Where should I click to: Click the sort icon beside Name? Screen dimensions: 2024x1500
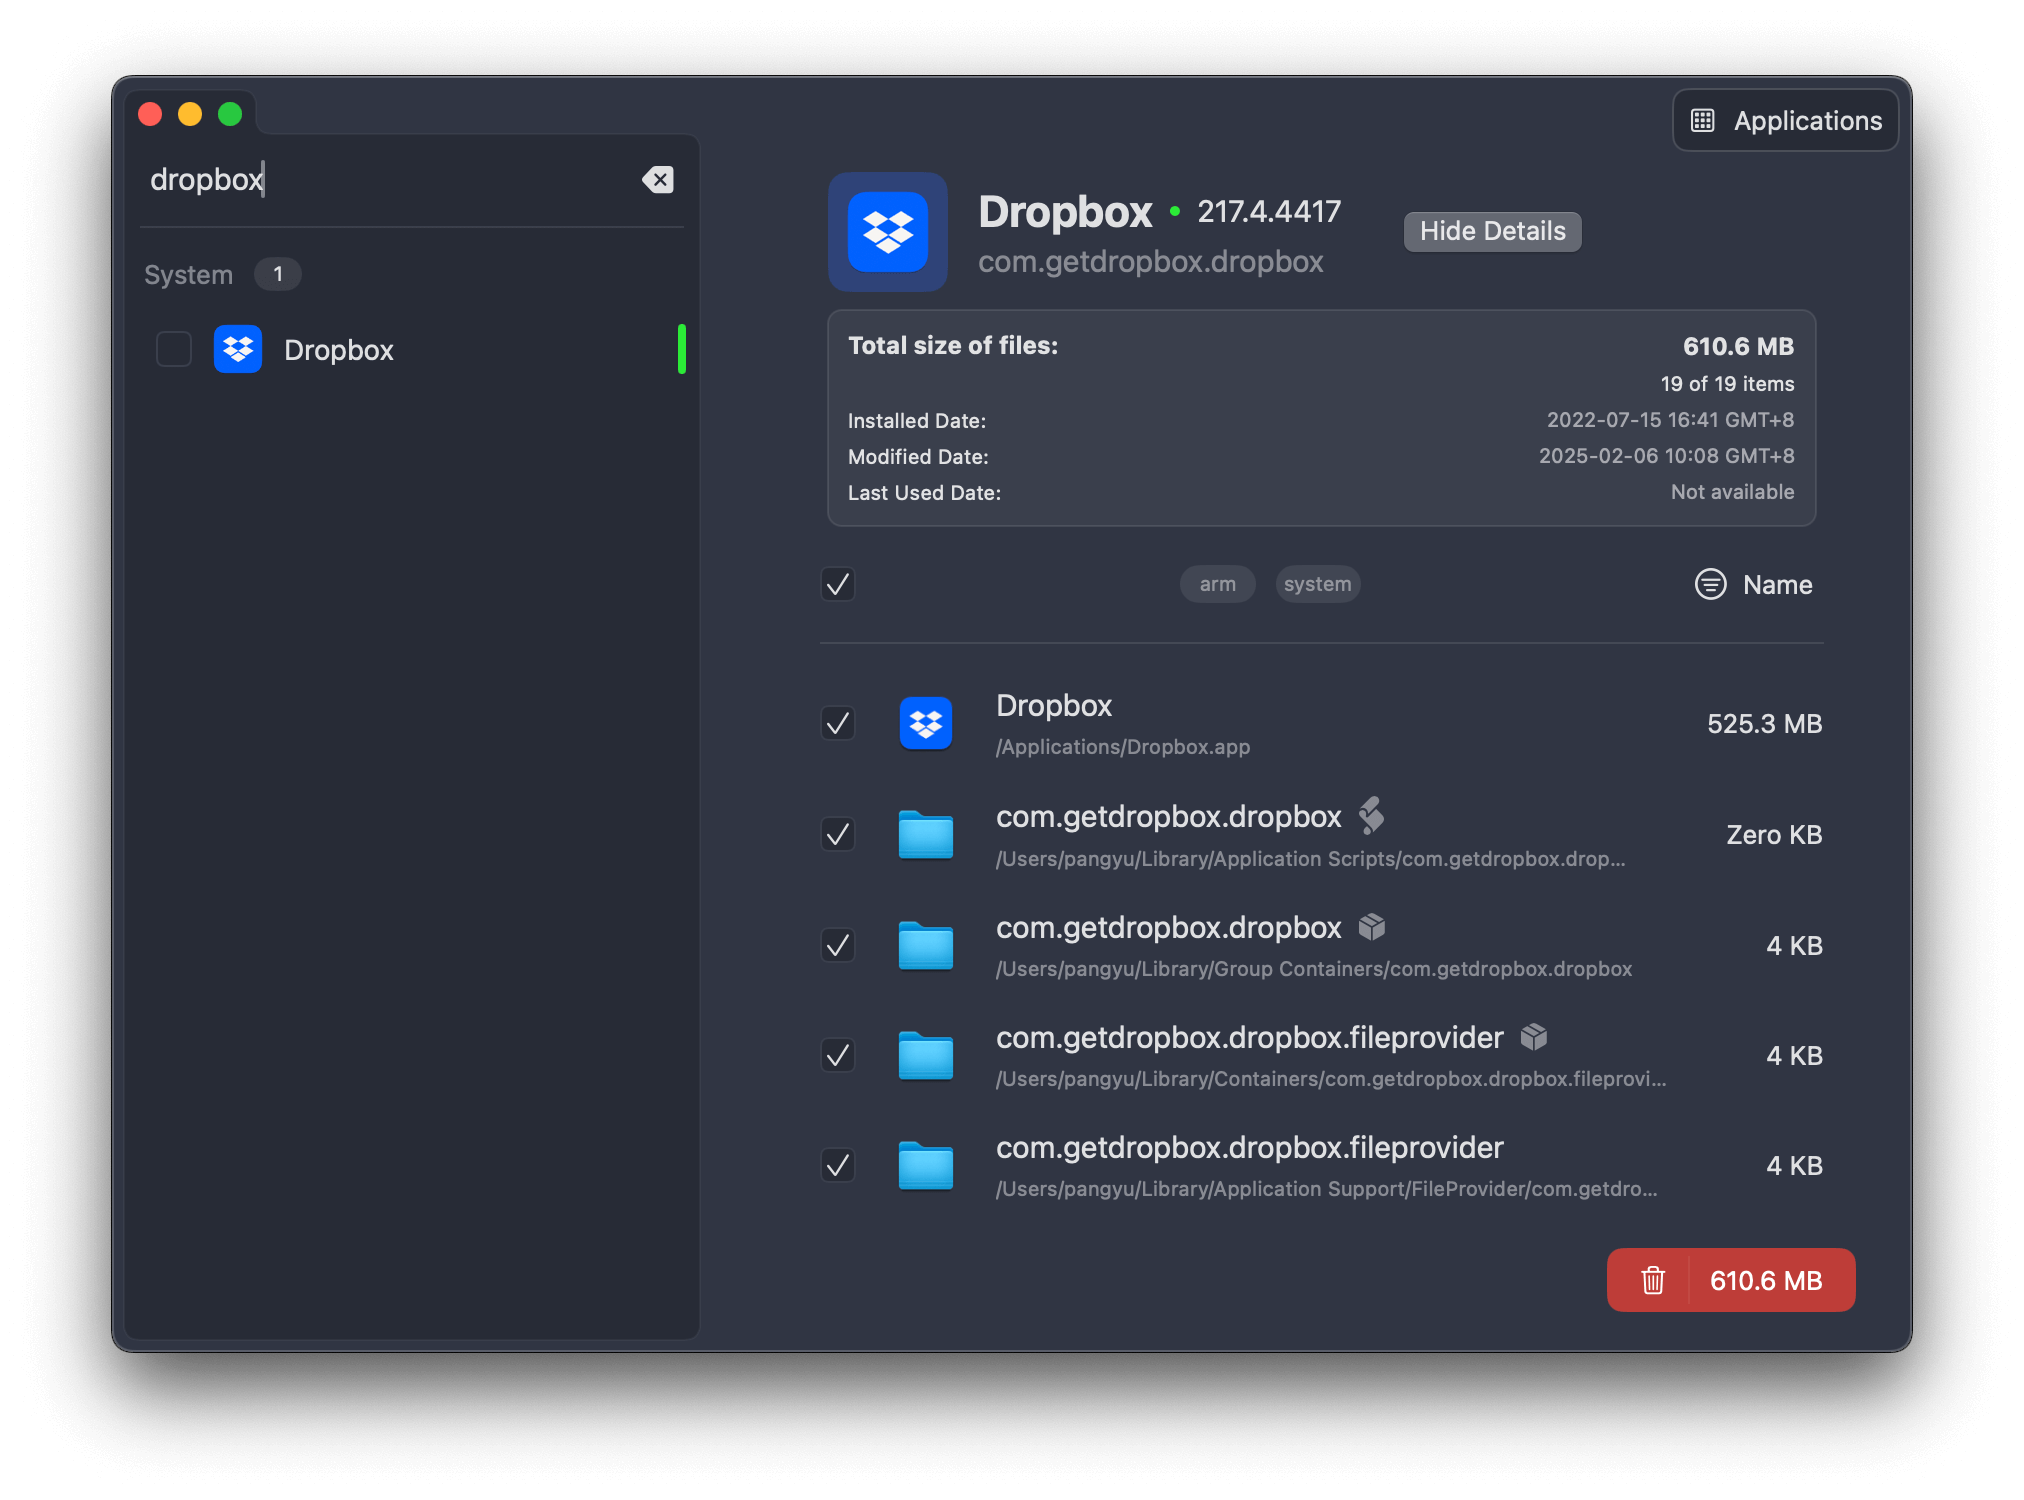coord(1711,584)
